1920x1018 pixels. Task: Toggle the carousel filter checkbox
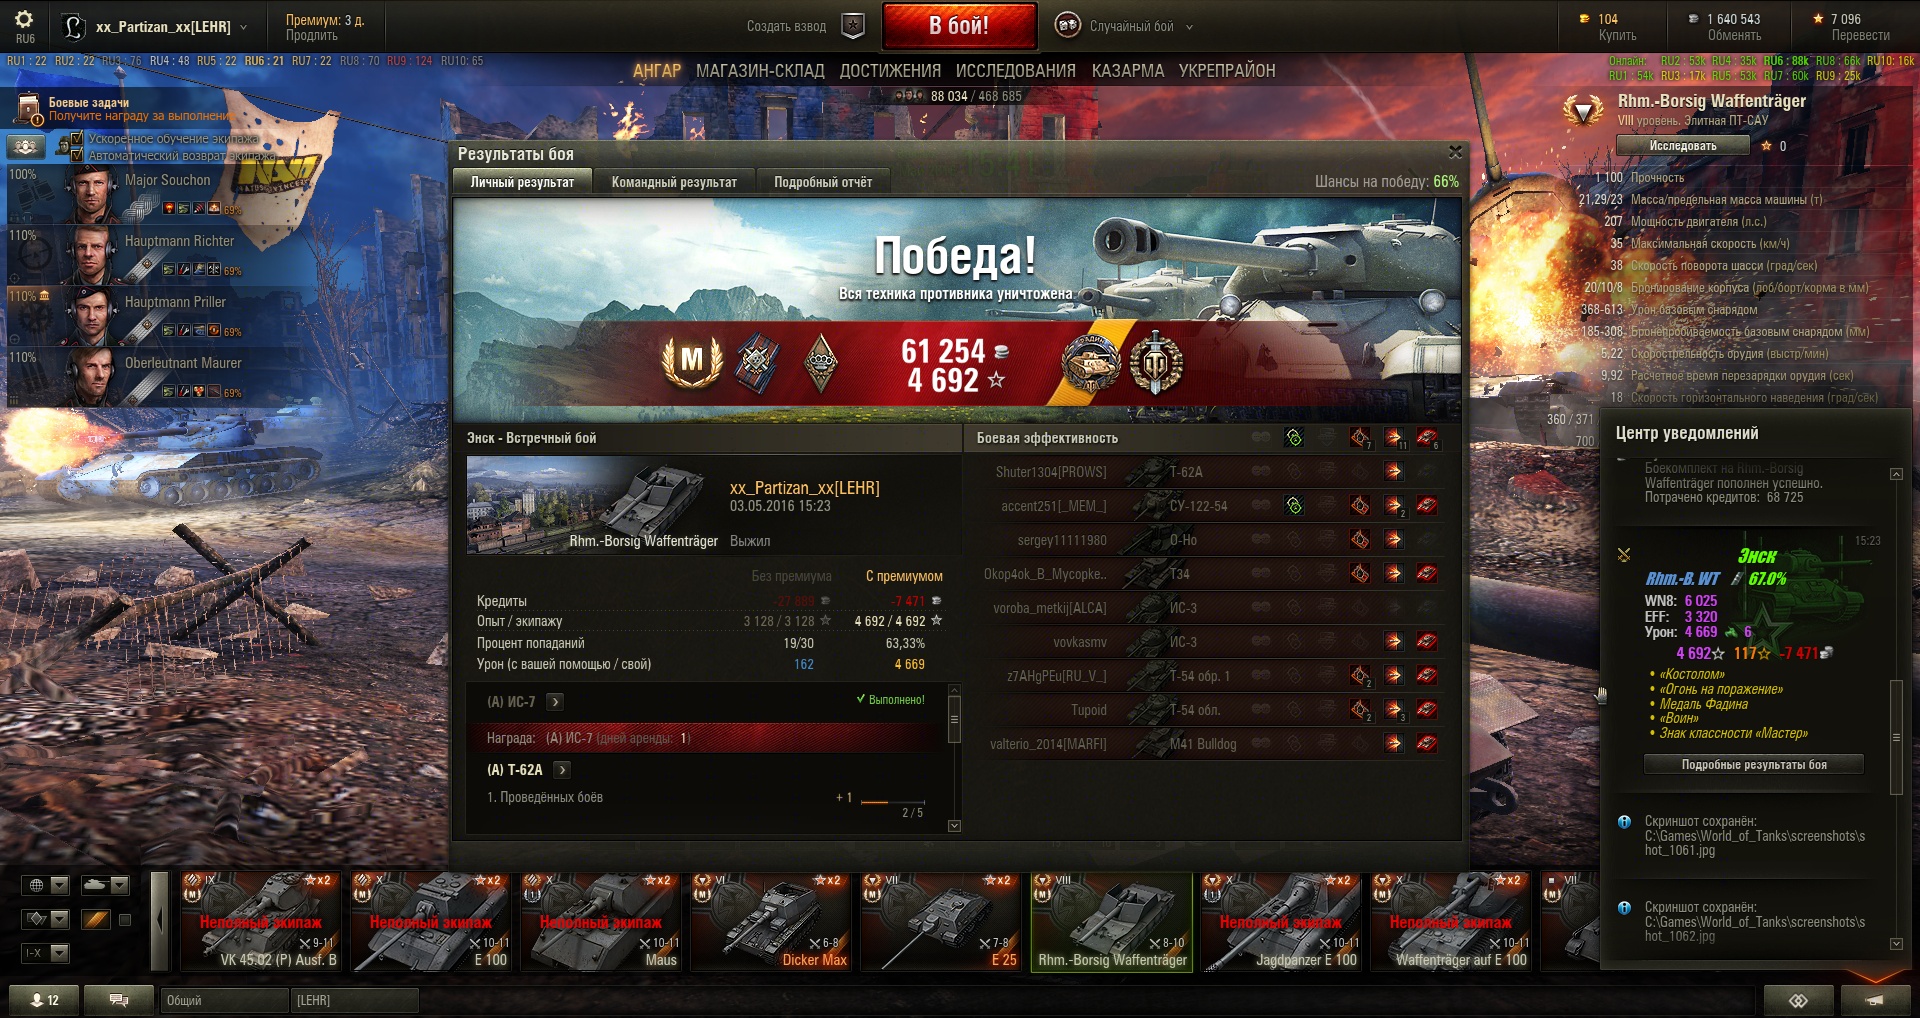pyautogui.click(x=125, y=920)
